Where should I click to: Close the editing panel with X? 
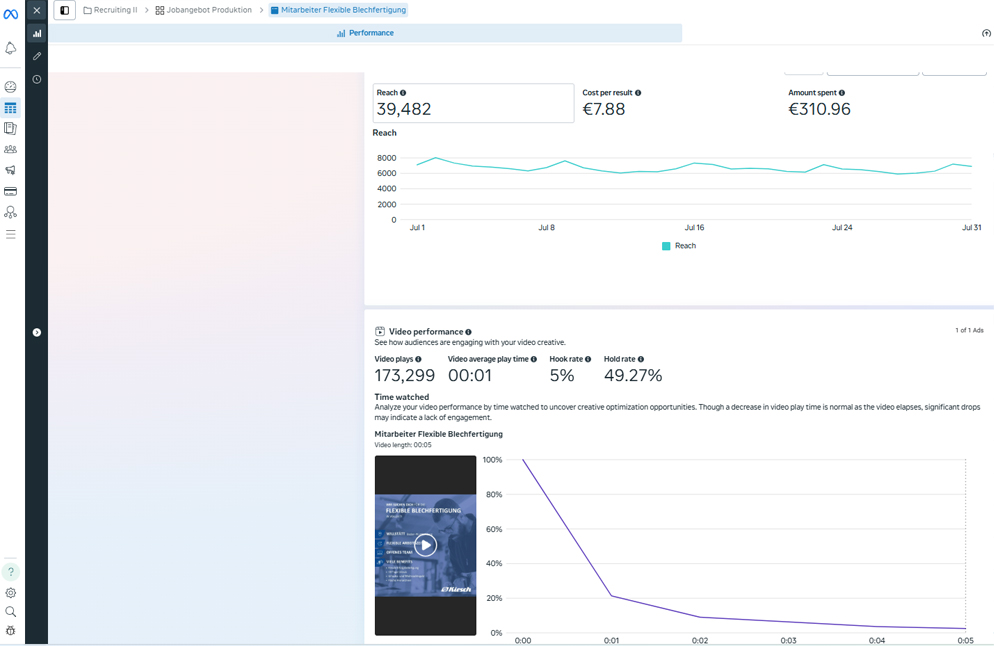37,10
